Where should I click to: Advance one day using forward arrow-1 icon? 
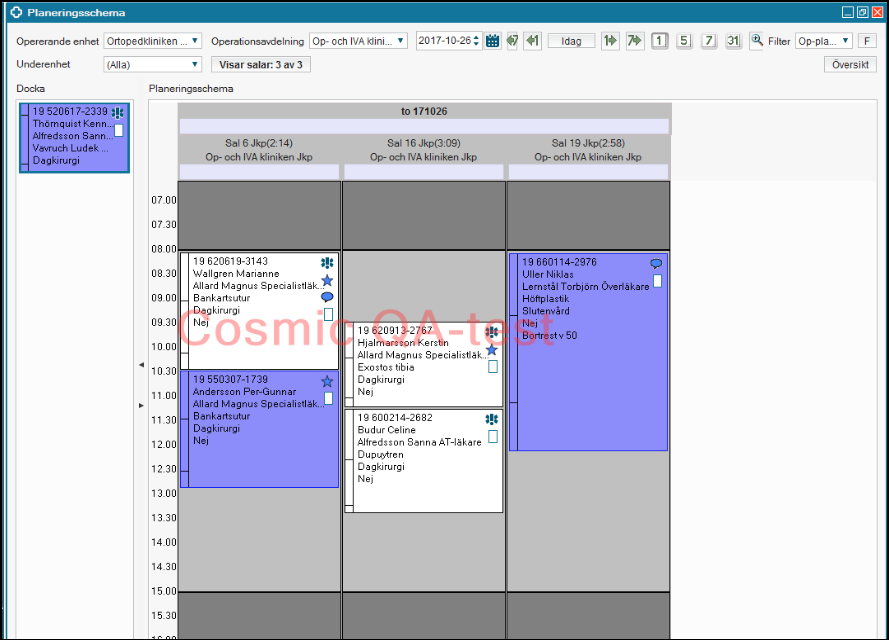click(610, 41)
